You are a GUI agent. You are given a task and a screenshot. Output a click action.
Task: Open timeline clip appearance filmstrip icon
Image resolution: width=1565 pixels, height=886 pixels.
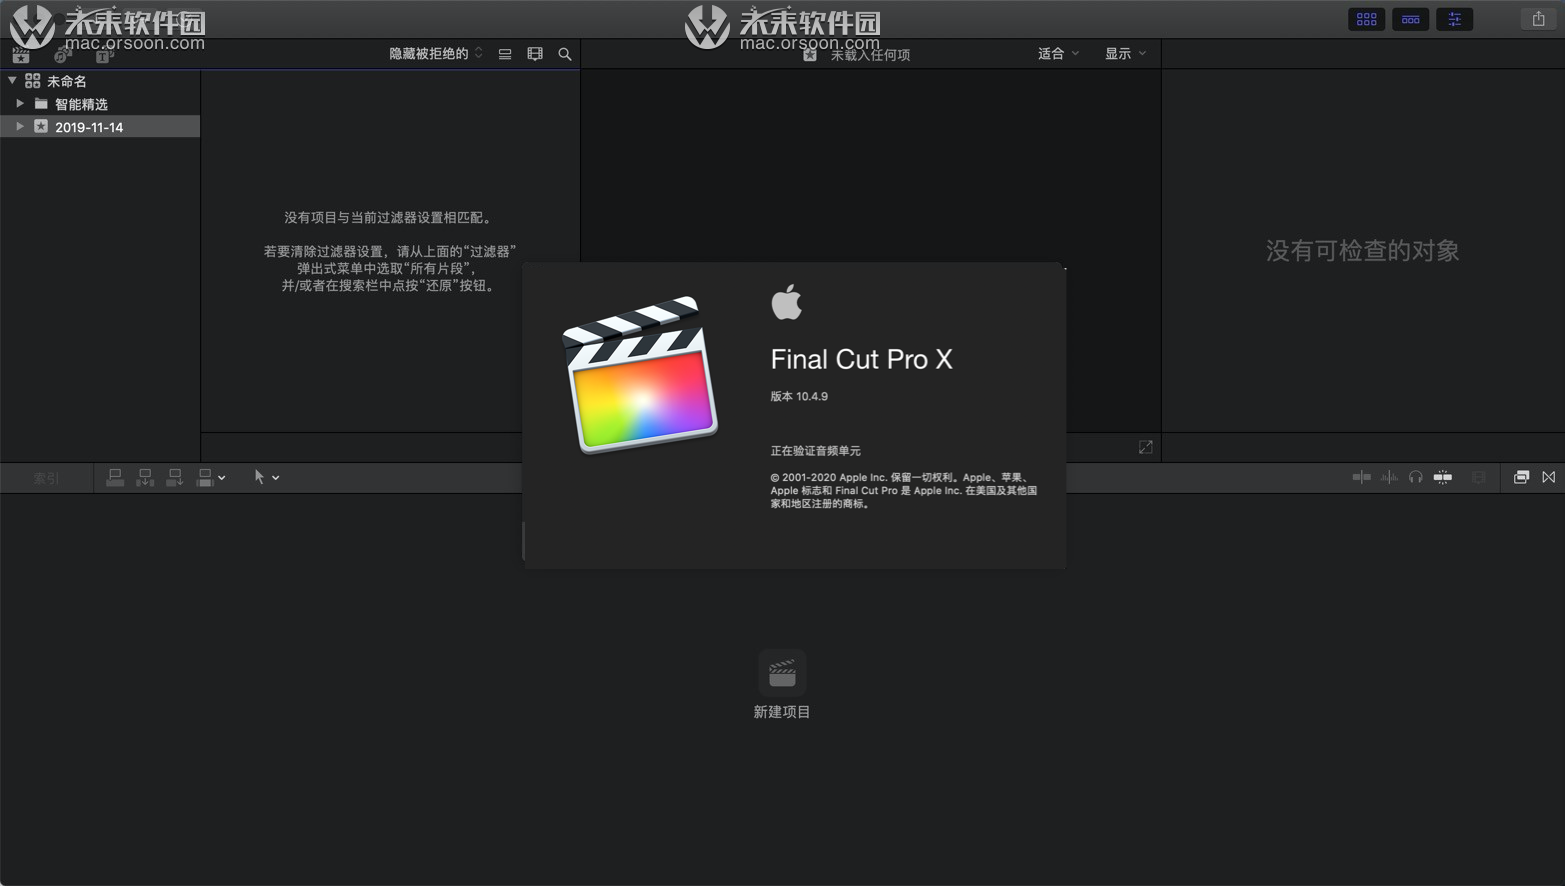pyautogui.click(x=1479, y=477)
